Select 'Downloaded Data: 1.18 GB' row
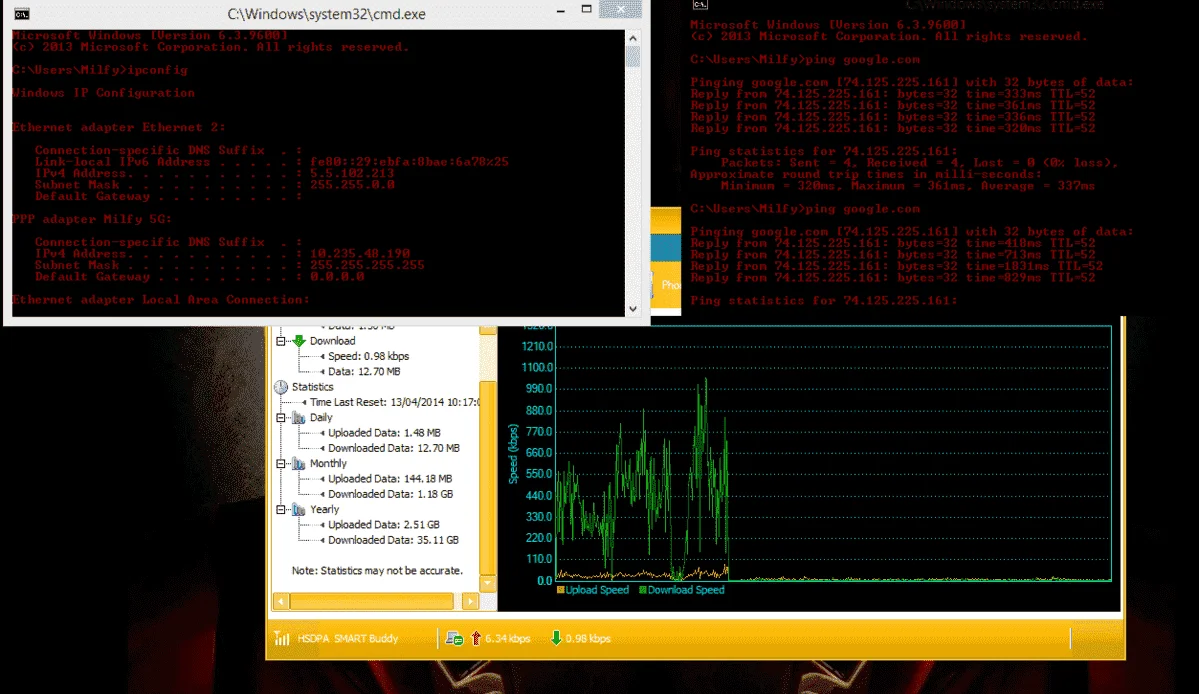Screen dimensions: 1199x694 [x=391, y=494]
